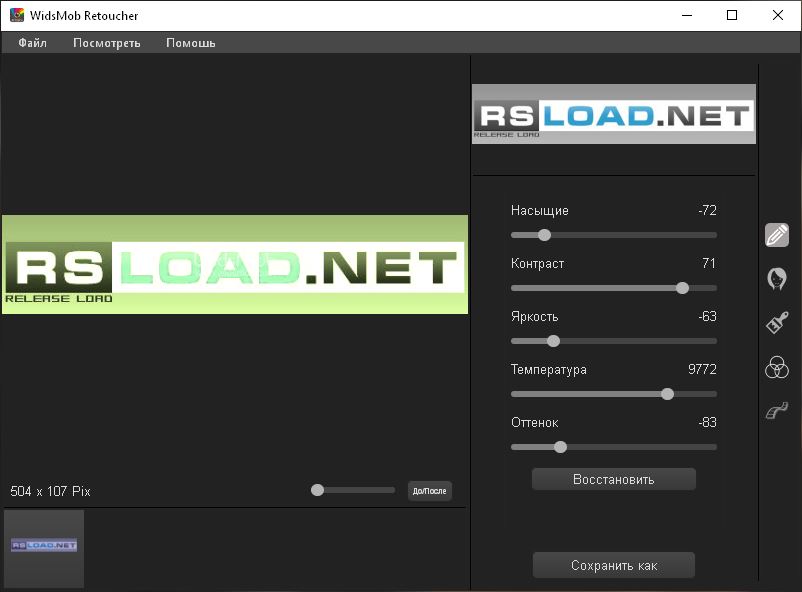
Task: Select the pencil adjust tool icon
Action: click(776, 235)
